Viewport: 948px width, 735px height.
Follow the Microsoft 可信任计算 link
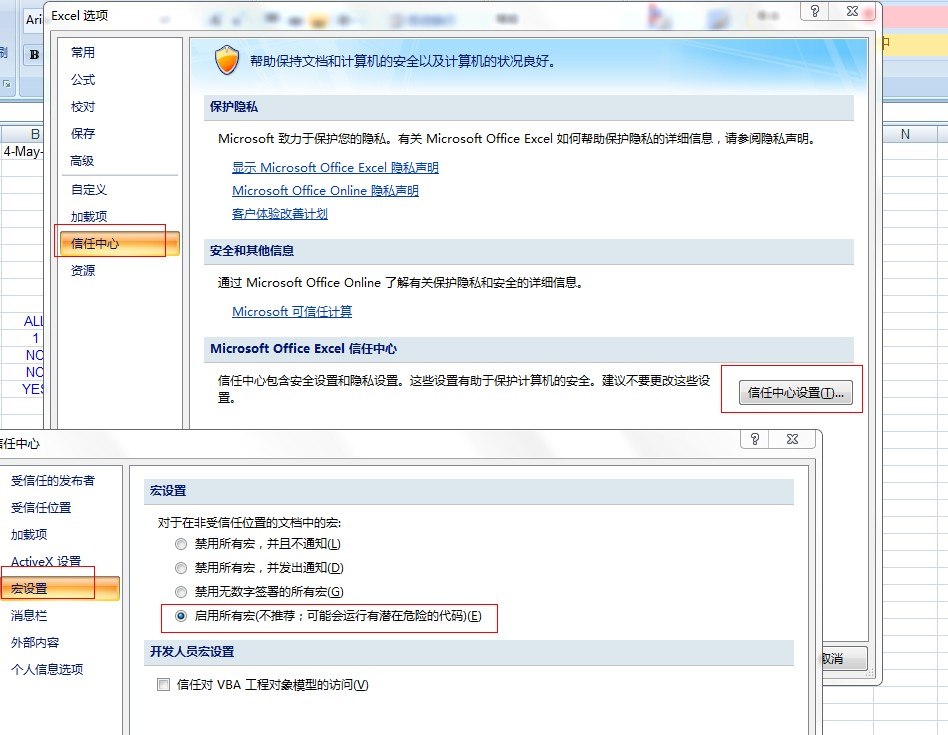pos(292,312)
